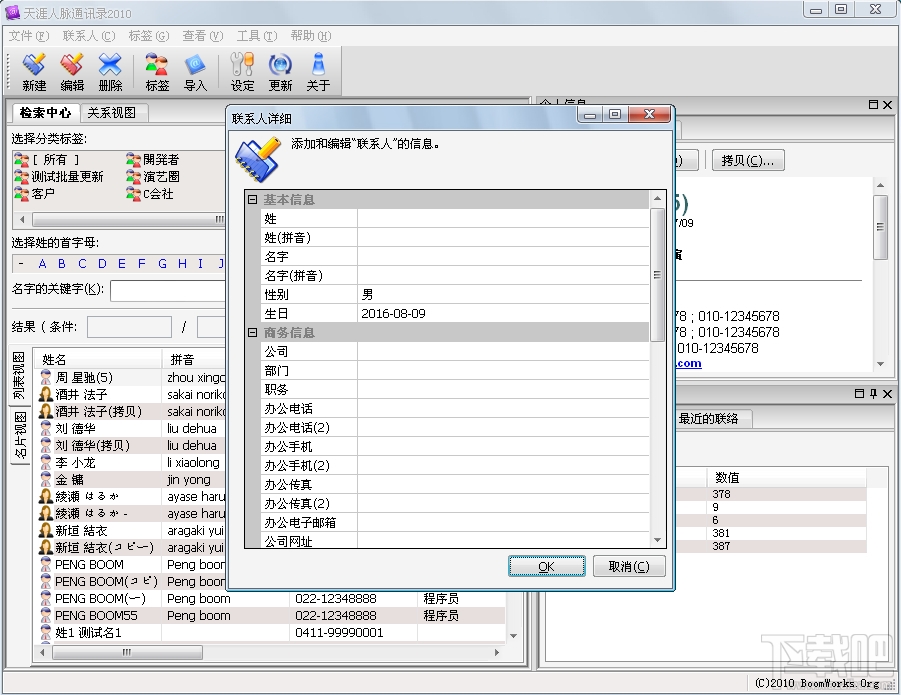Close the 联系人详细 dialog
Image resolution: width=901 pixels, height=695 pixels.
click(650, 114)
